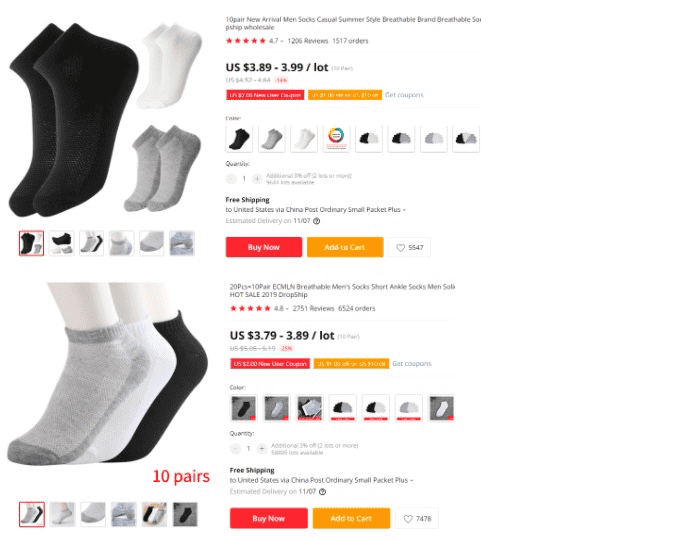Select second thumbnail under first product image
Viewport: 674px width, 541px height.
tap(61, 243)
